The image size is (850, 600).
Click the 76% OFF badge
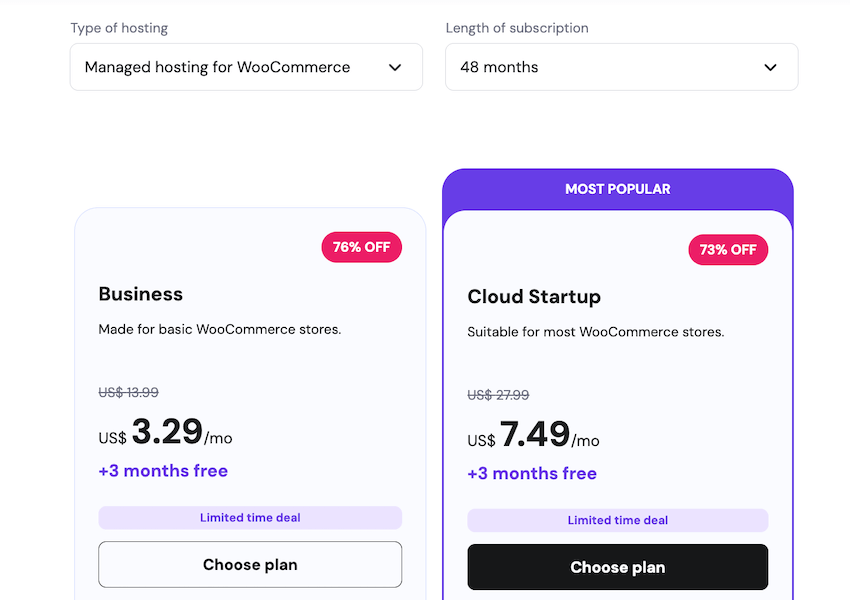[361, 247]
